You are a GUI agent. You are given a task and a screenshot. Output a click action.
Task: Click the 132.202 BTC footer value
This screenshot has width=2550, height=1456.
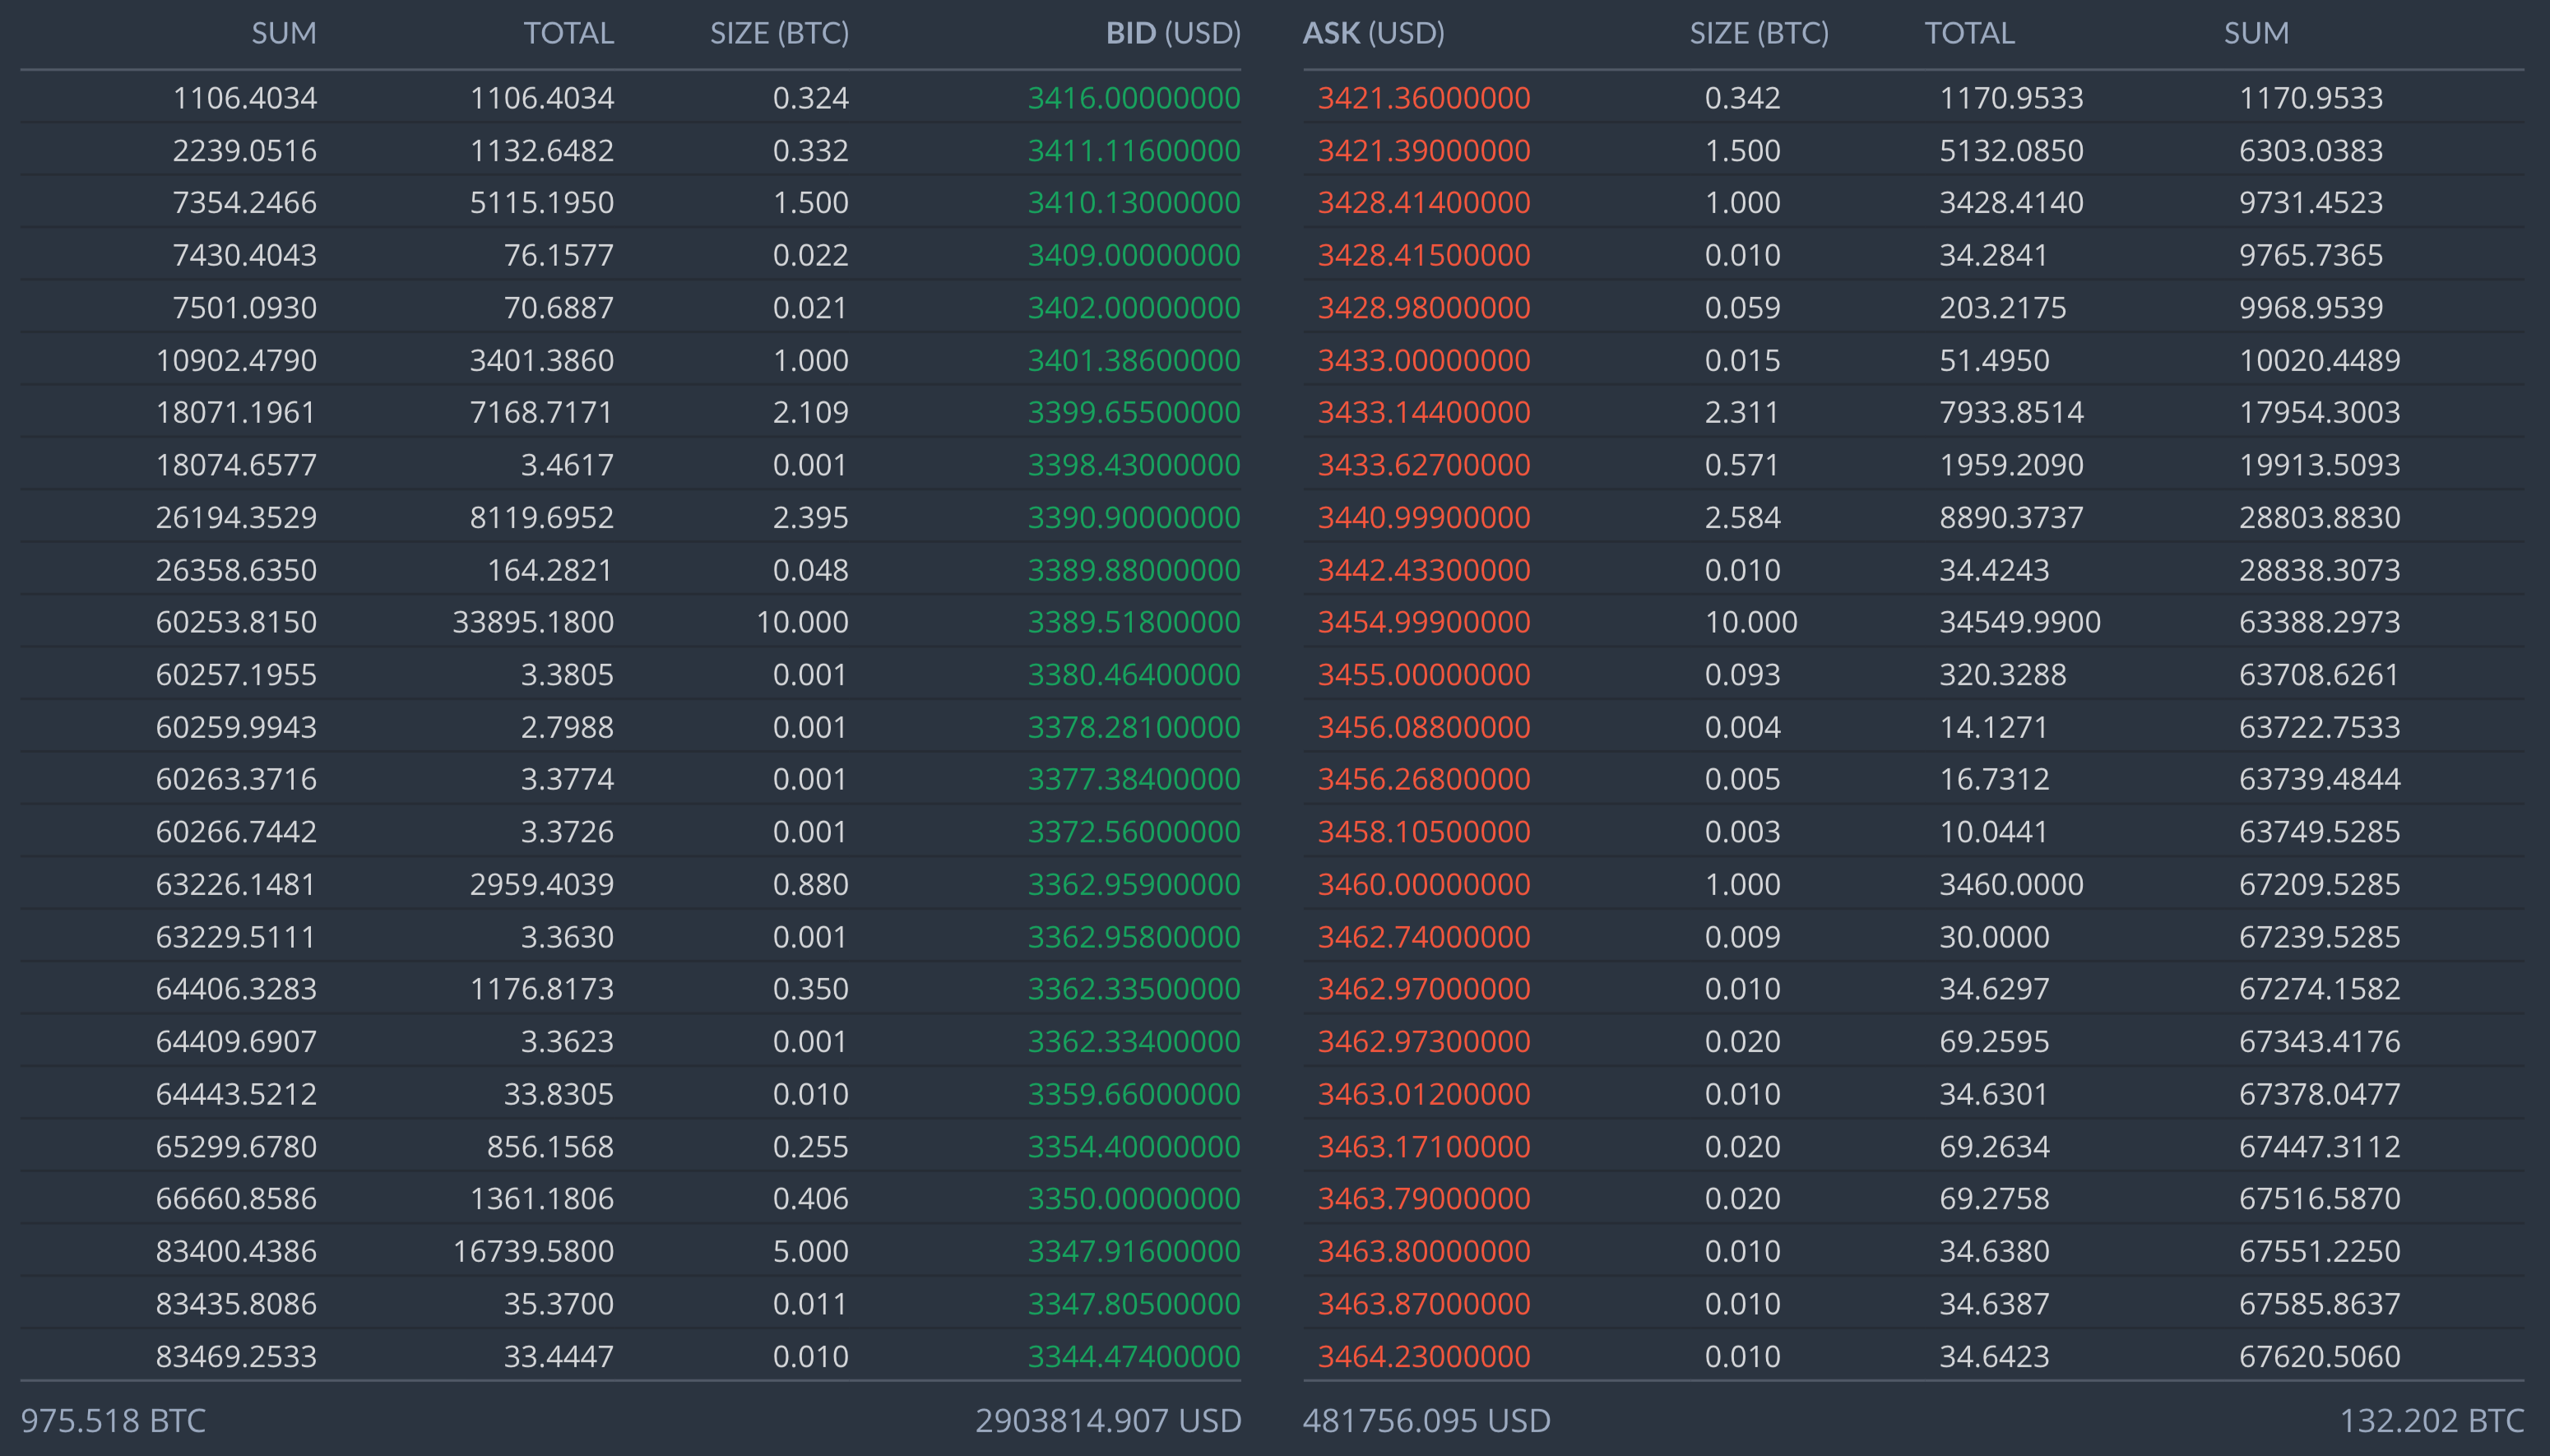point(2431,1420)
